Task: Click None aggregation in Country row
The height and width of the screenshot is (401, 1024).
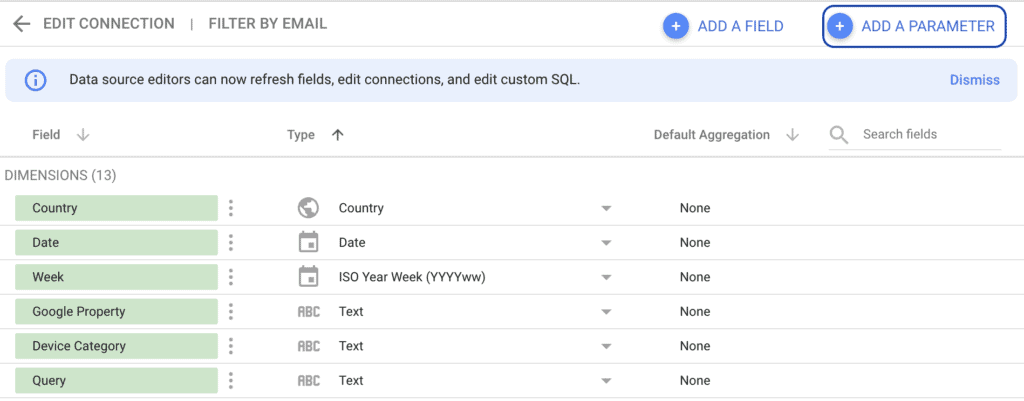Action: click(x=695, y=208)
